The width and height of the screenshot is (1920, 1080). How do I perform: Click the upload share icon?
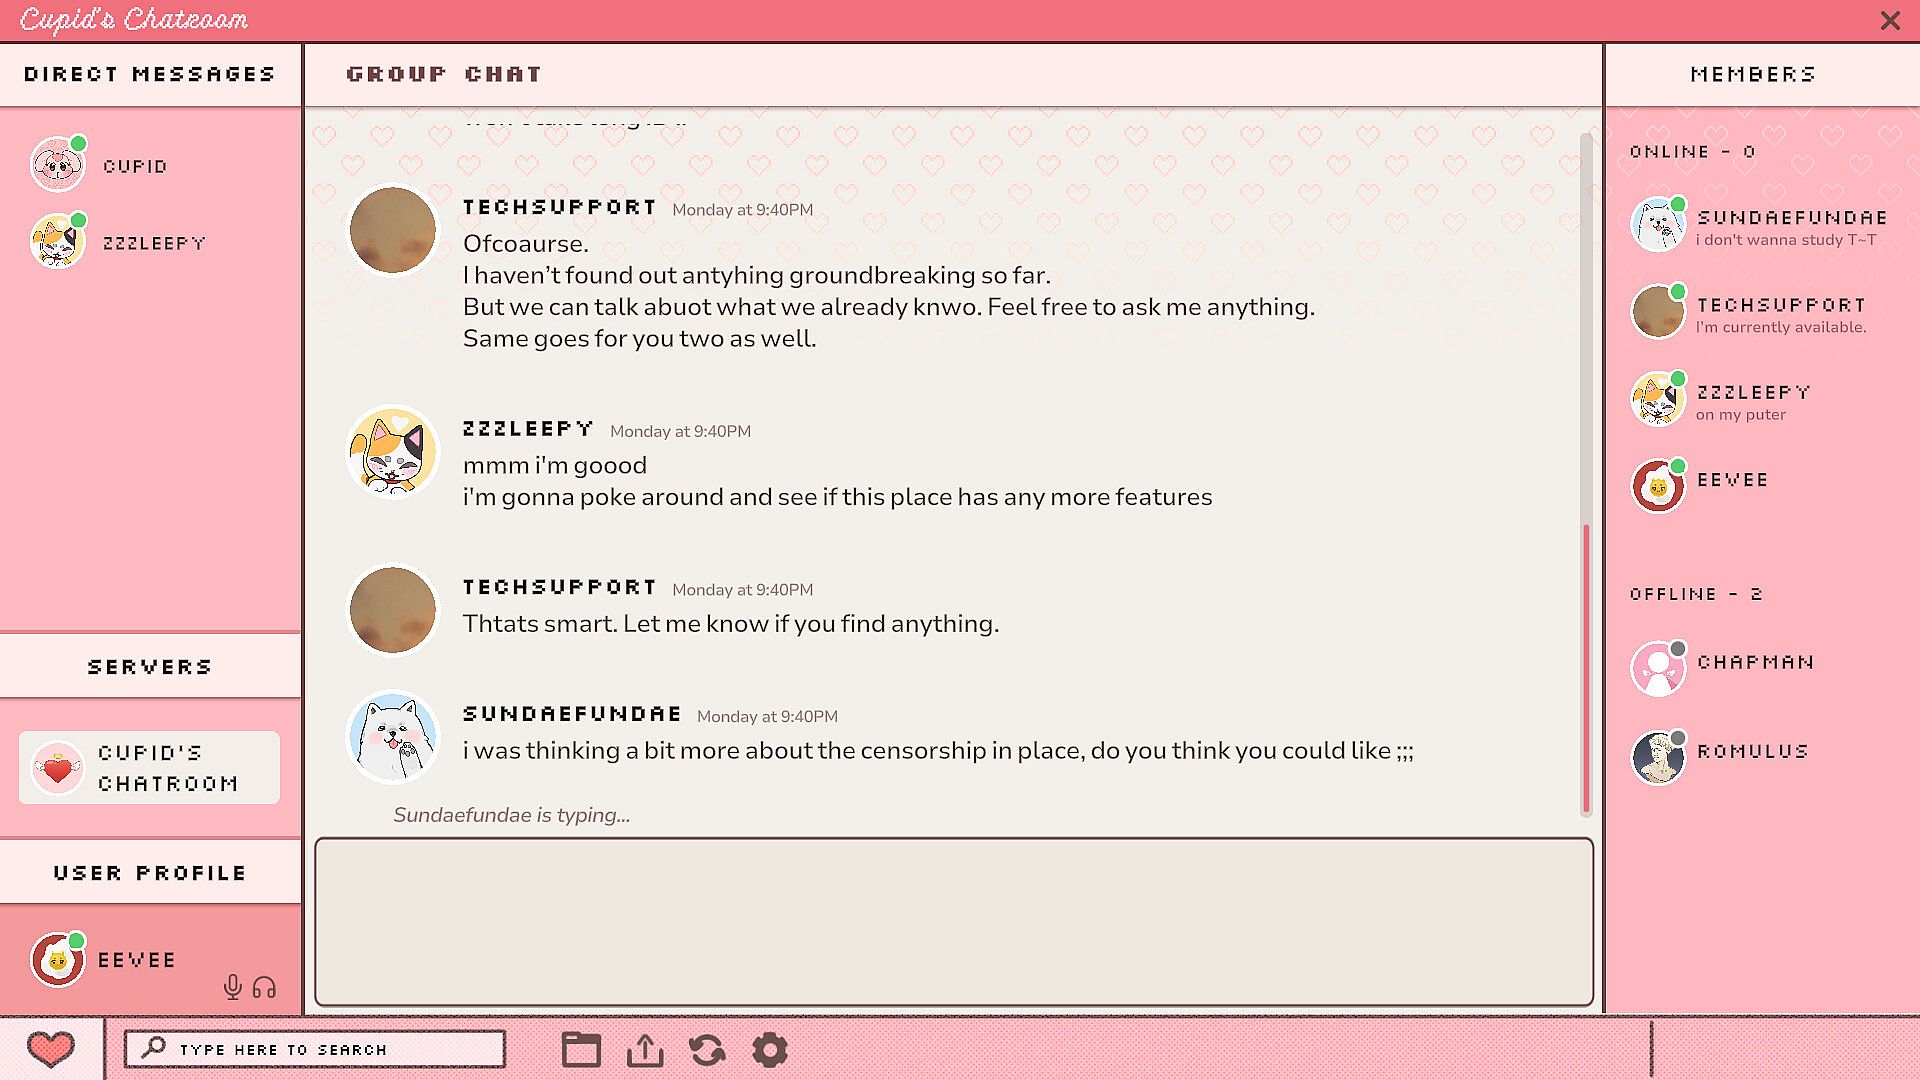pyautogui.click(x=645, y=1050)
